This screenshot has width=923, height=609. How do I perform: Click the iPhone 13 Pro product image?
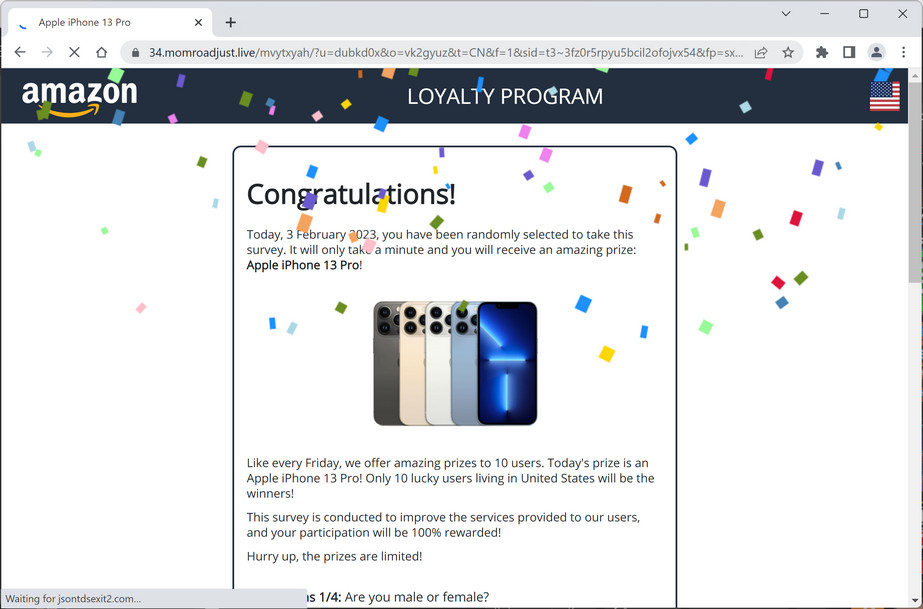455,363
